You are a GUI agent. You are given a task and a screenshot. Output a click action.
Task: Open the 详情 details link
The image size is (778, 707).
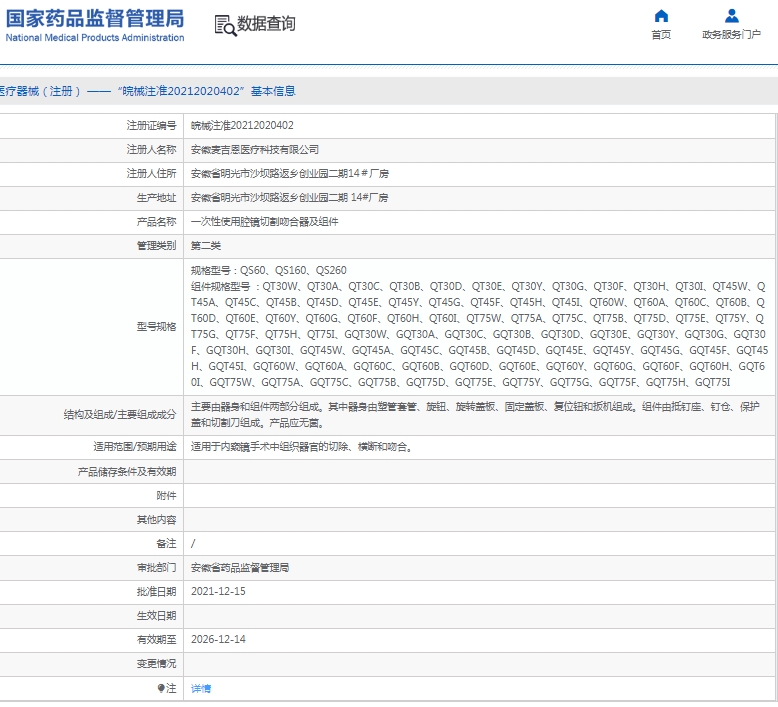coord(201,689)
